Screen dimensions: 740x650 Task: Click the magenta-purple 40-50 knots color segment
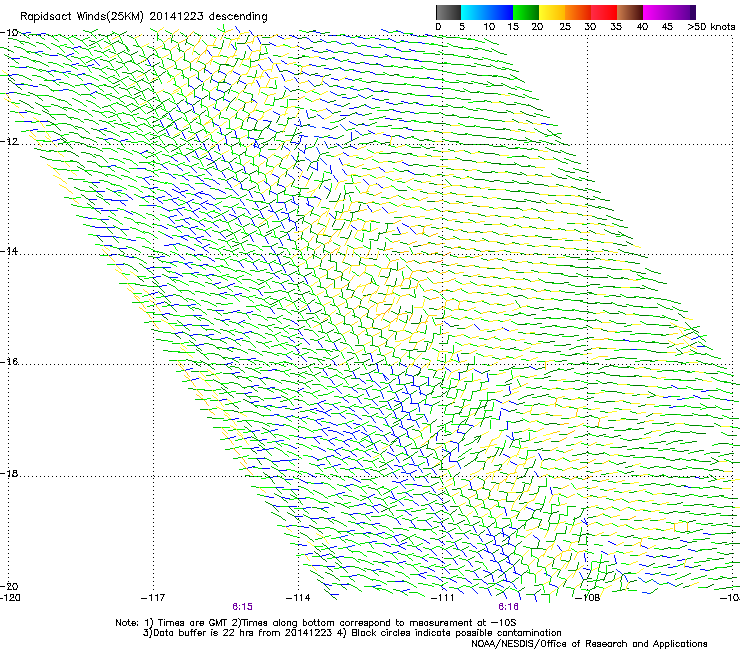pyautogui.click(x=669, y=12)
